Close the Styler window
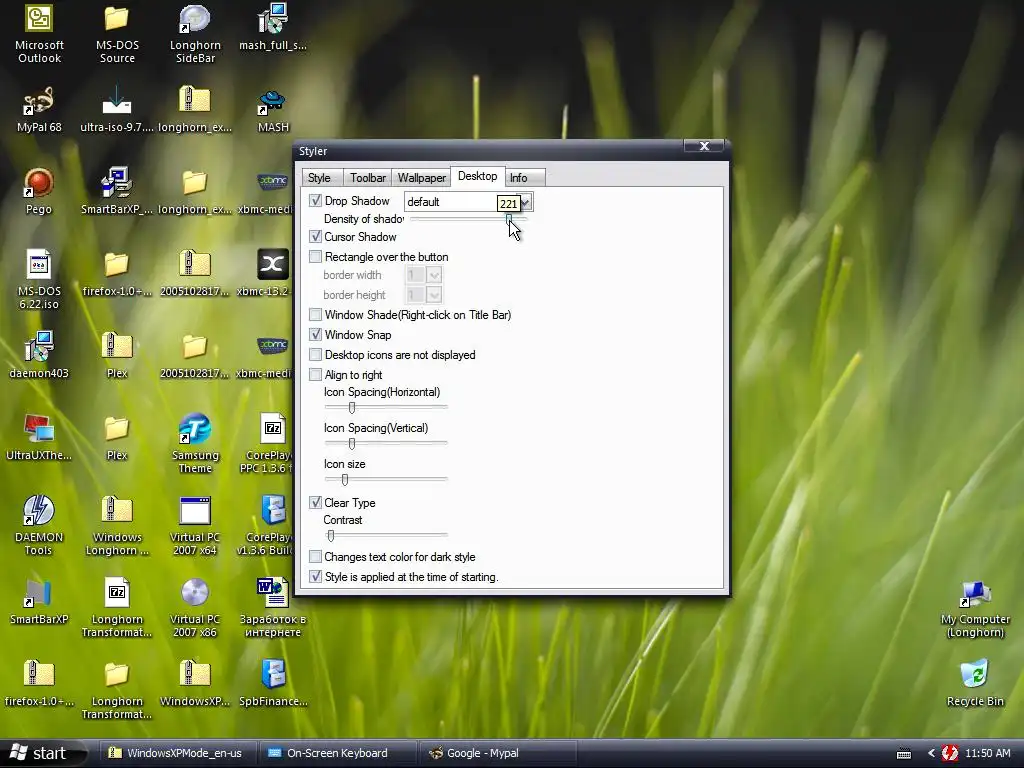 (704, 146)
